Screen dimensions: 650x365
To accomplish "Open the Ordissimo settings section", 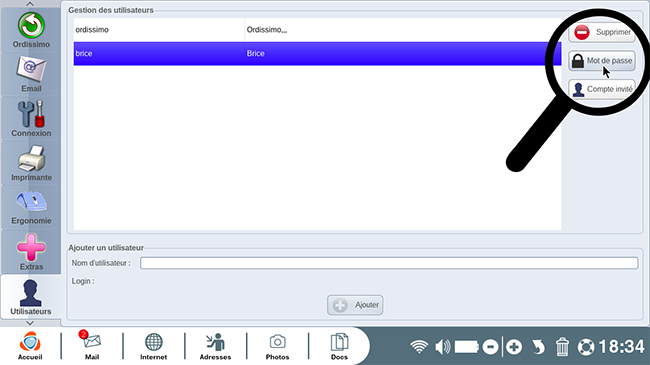I will 31,31.
